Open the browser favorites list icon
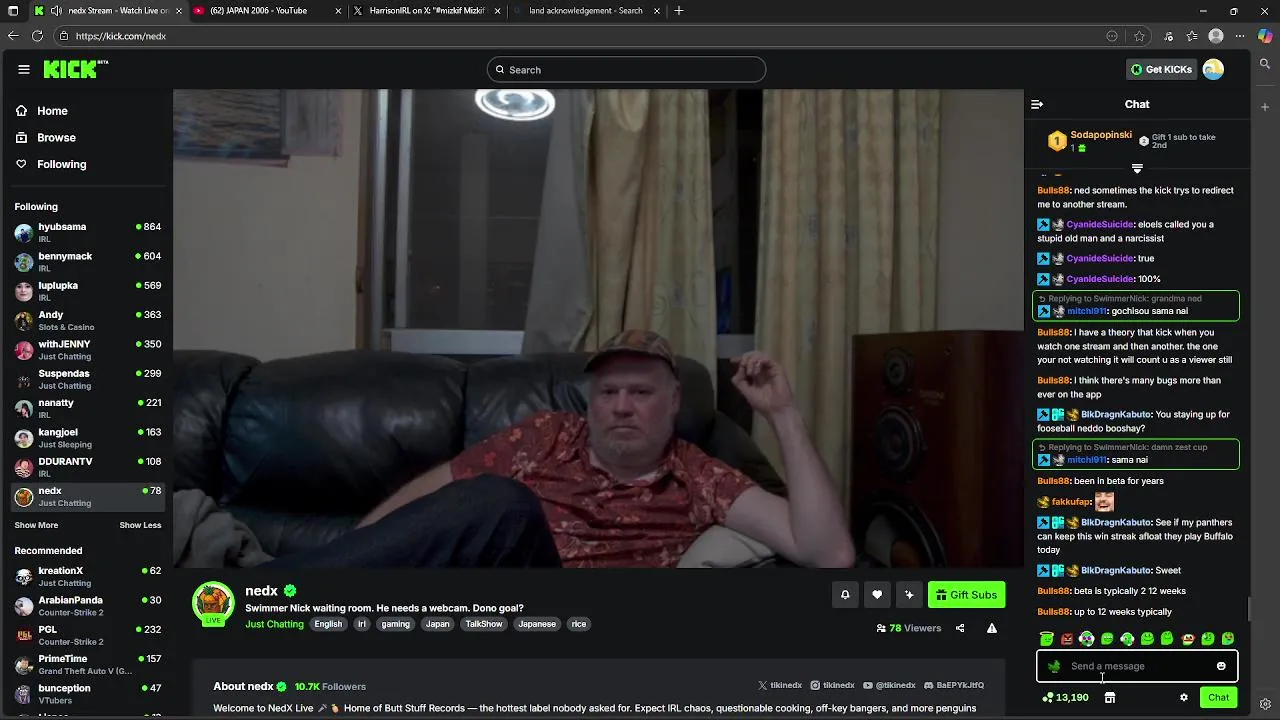Image resolution: width=1280 pixels, height=720 pixels. 1192,36
